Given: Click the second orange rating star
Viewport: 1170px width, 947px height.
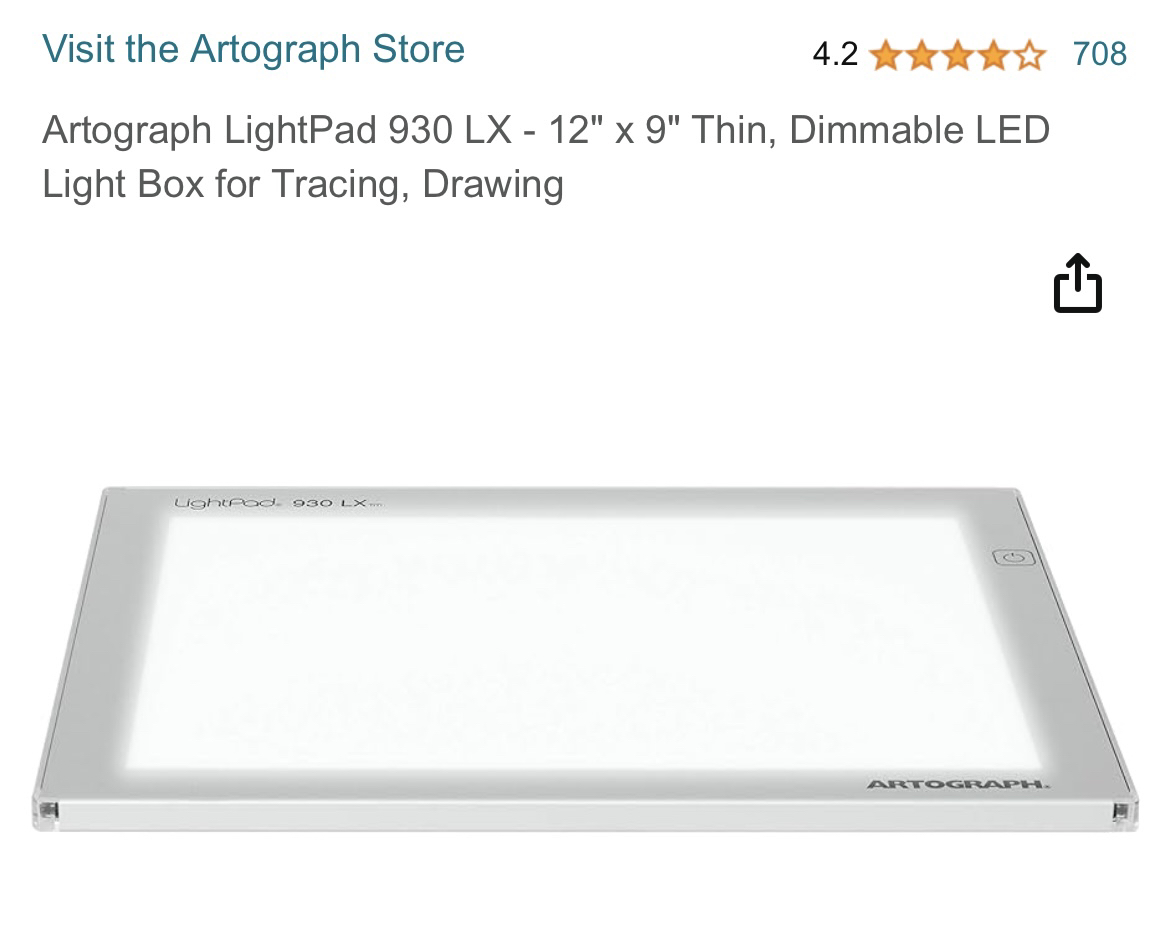Looking at the screenshot, I should point(922,54).
